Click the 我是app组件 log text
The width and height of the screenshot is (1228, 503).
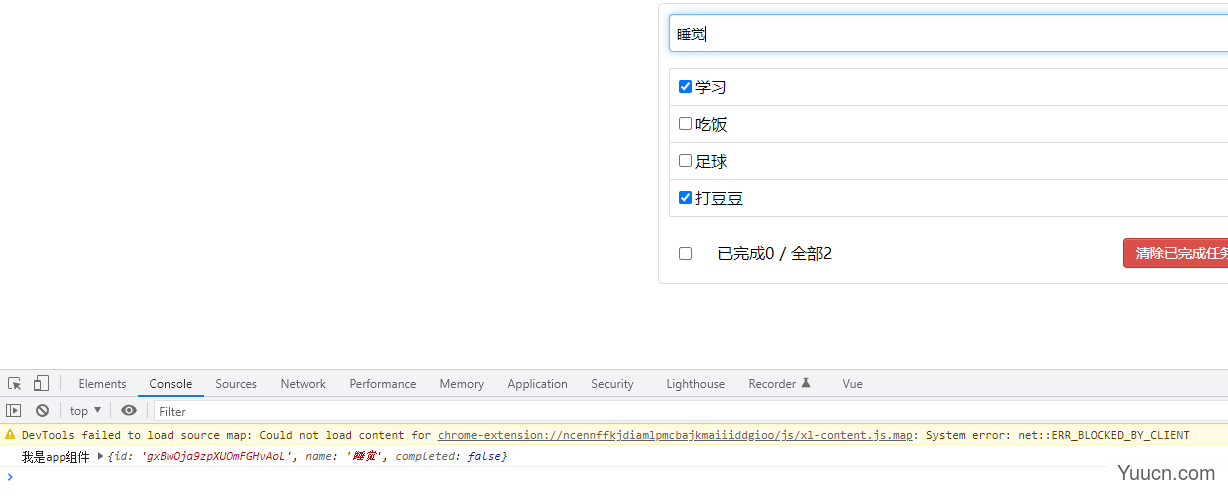point(56,456)
